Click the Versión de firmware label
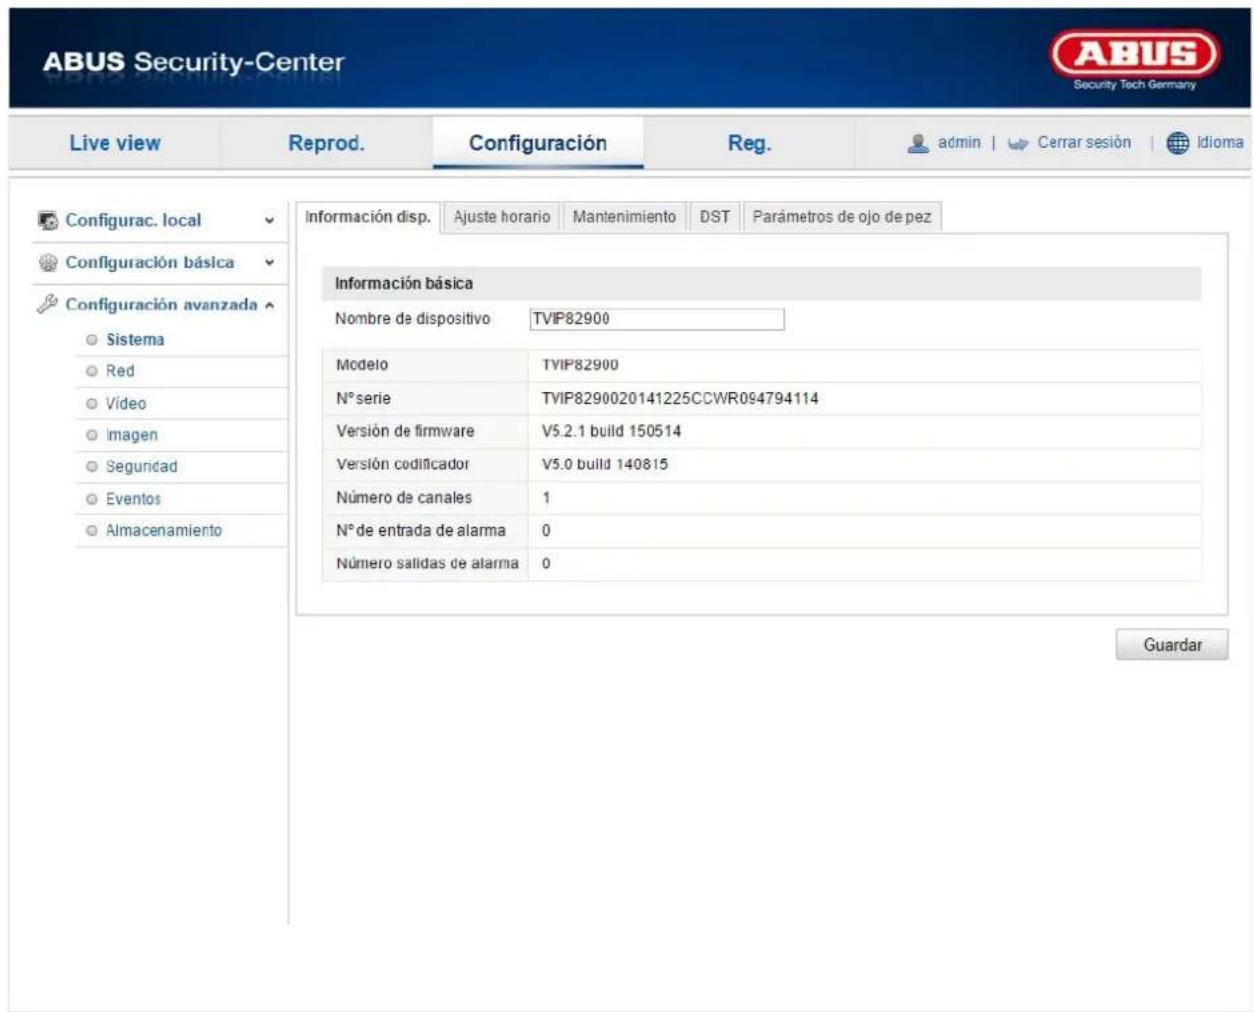1254x1012 pixels. [x=405, y=431]
